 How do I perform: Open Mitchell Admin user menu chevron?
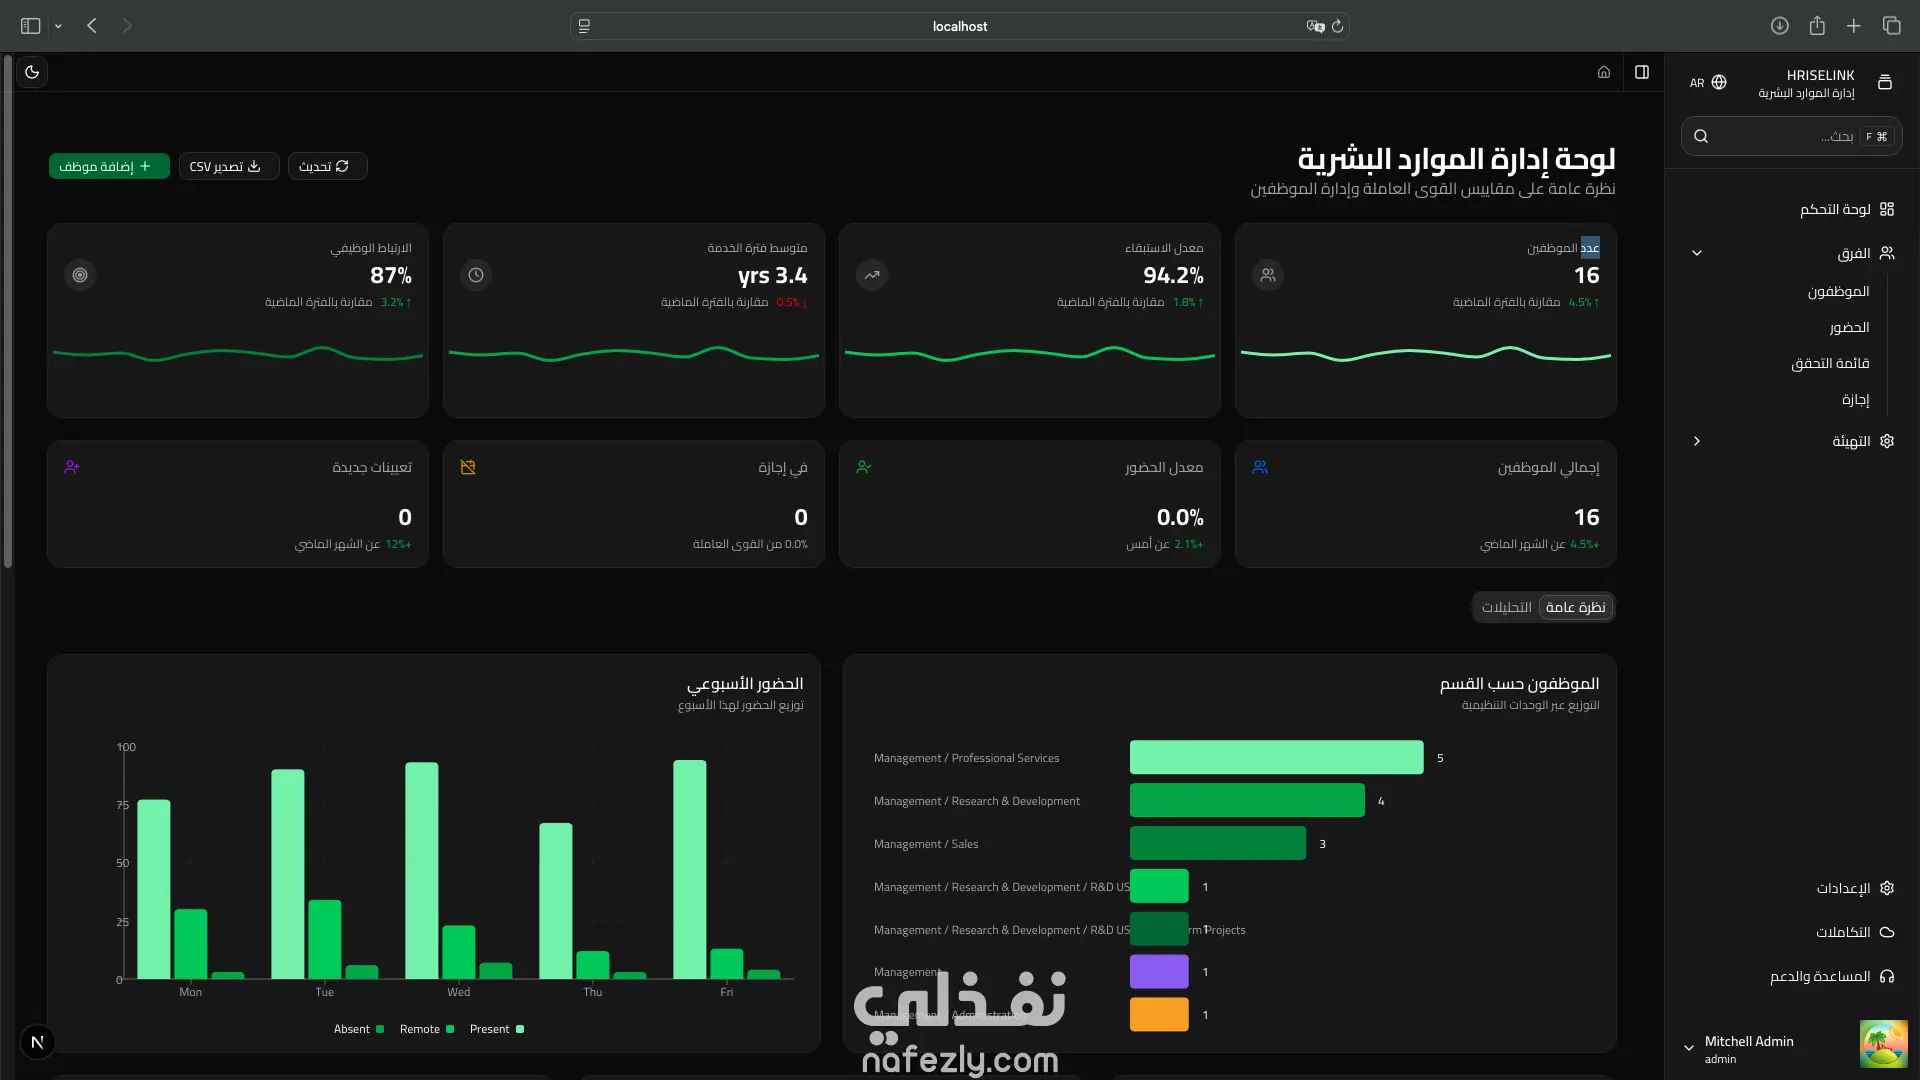click(1689, 1048)
